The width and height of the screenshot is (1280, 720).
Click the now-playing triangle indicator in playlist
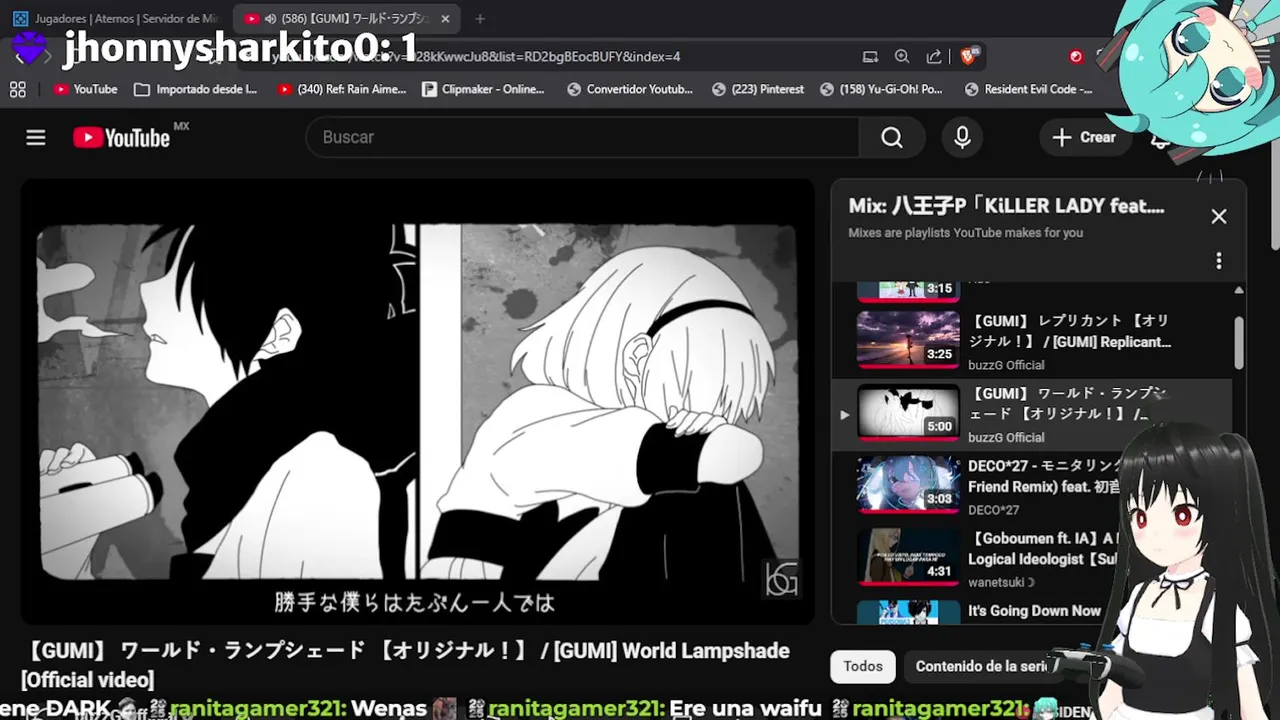click(x=844, y=415)
